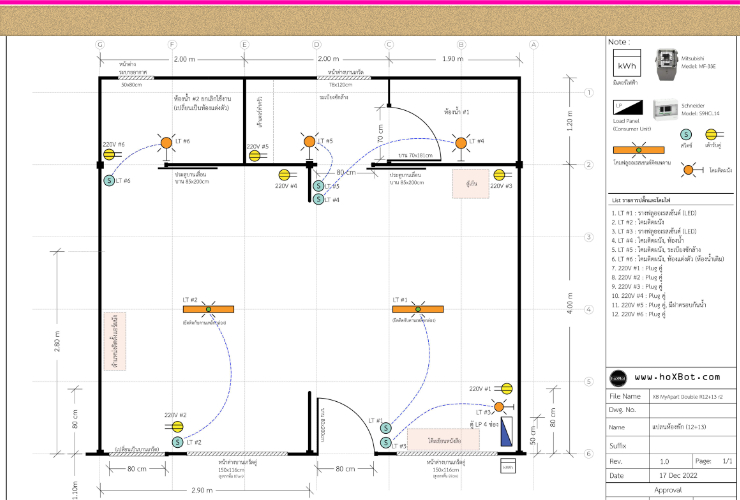Select the 220V #1 outlet symbol
Image resolution: width=740 pixels, height=500 pixels.
[x=506, y=388]
